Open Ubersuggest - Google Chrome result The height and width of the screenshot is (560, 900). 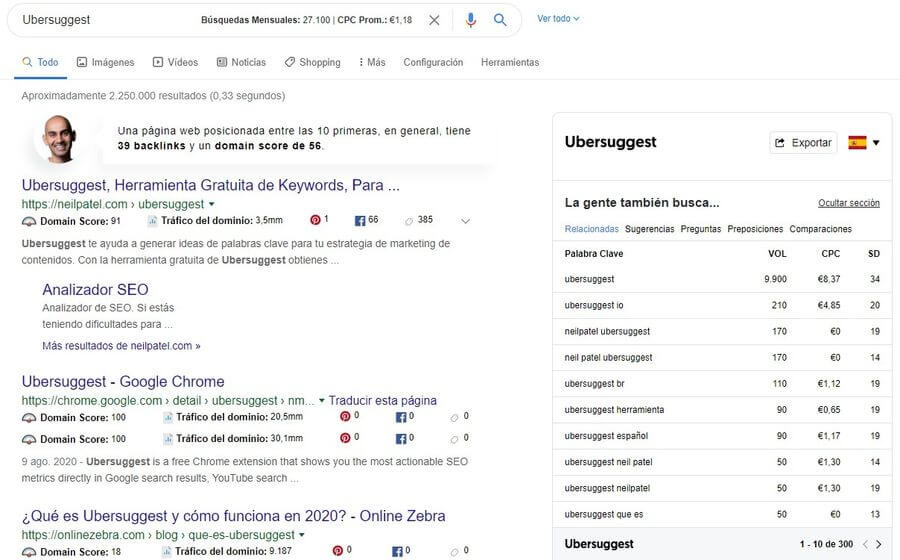point(123,382)
